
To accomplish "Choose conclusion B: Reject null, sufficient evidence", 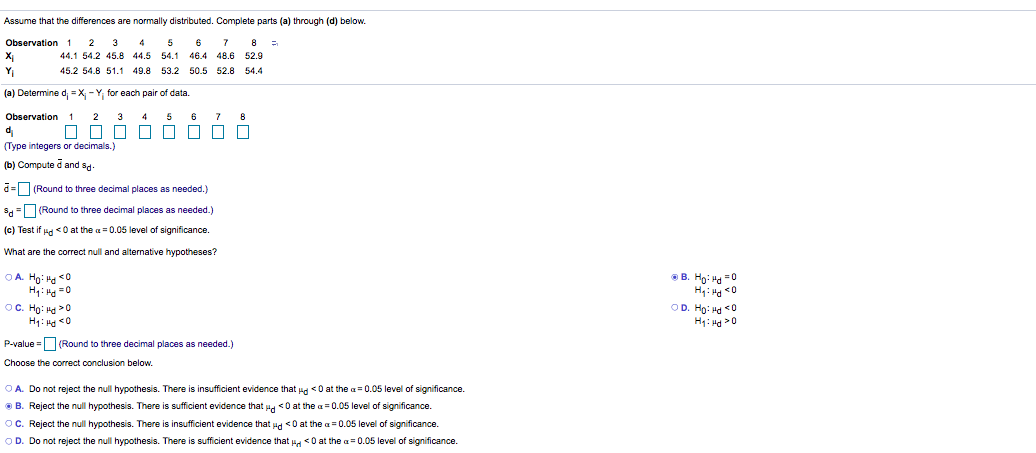I will click(8, 406).
